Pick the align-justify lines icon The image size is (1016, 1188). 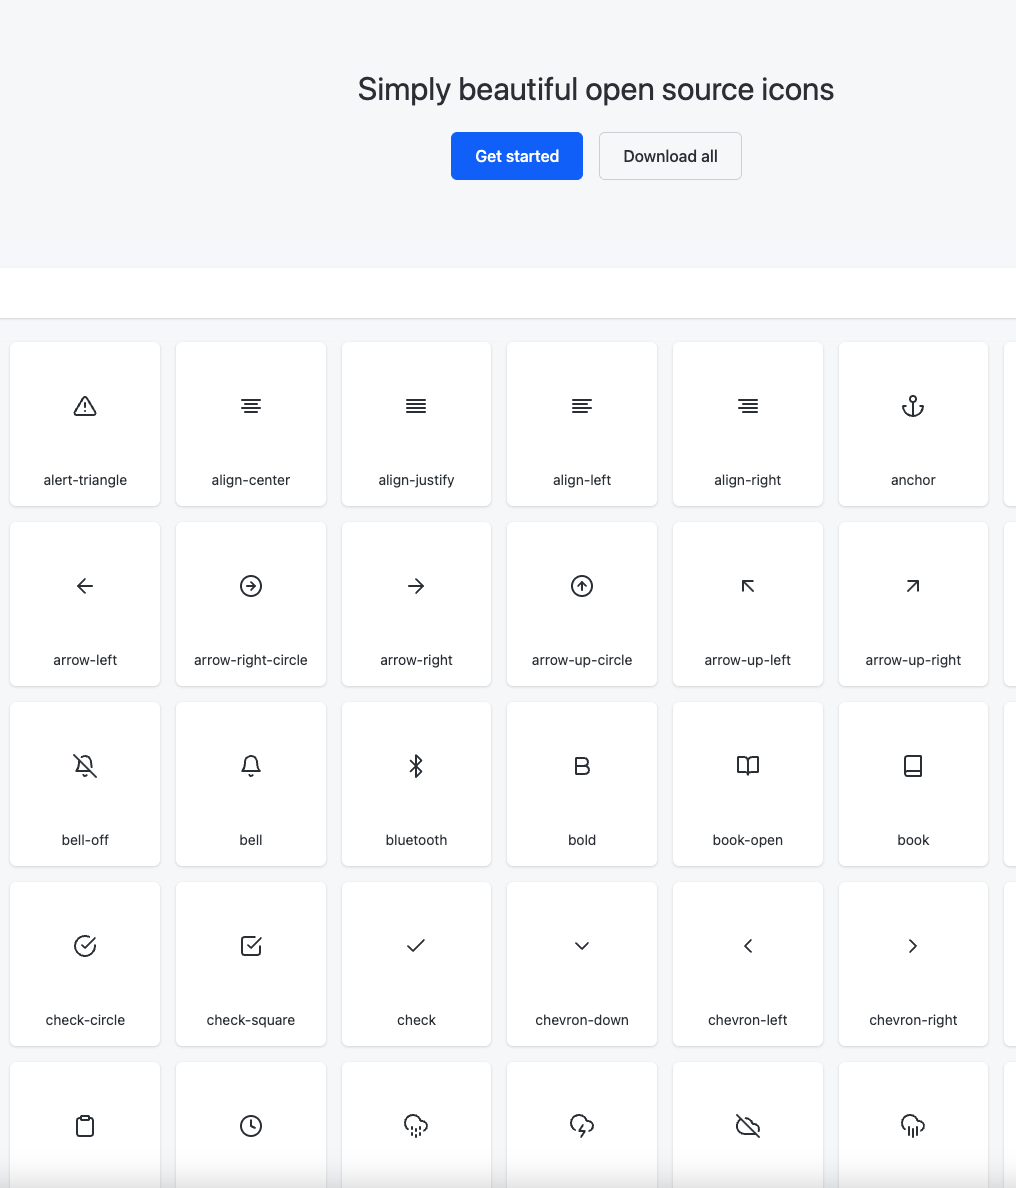click(x=416, y=406)
